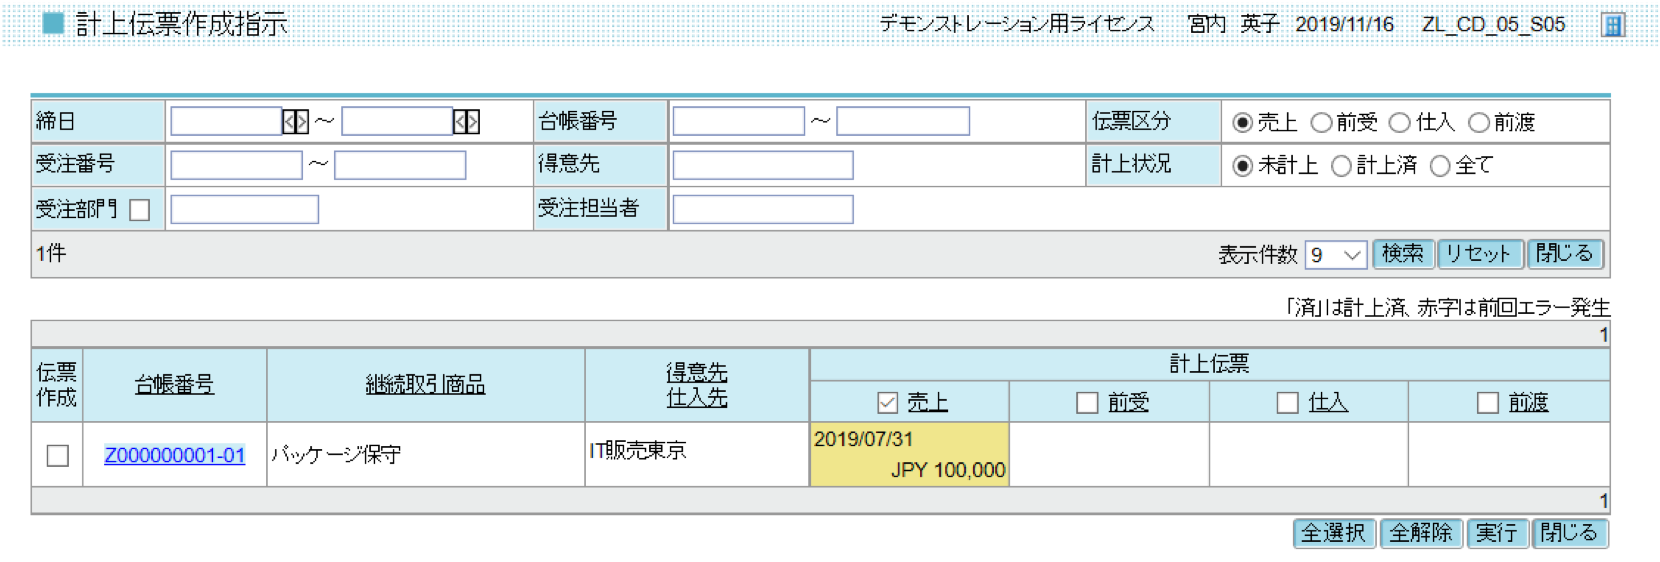The height and width of the screenshot is (562, 1660).
Task: Check the row checkbox for Z000000001-01
Action: click(58, 456)
